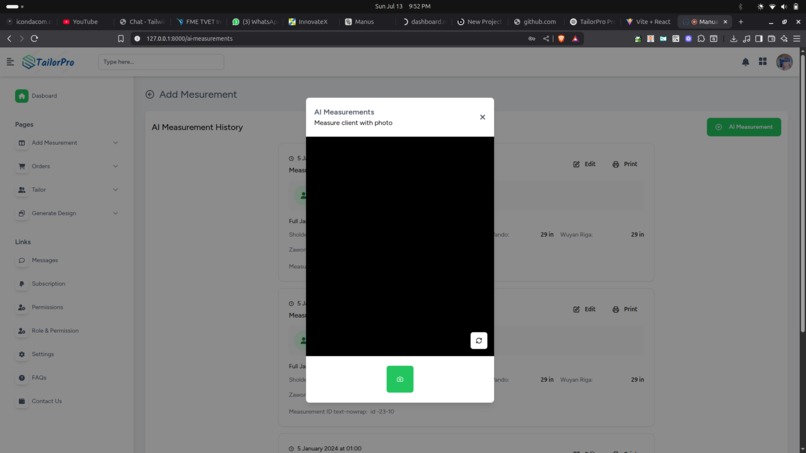Share page icon in address bar
Viewport: 806px width, 453px height.
pos(546,39)
